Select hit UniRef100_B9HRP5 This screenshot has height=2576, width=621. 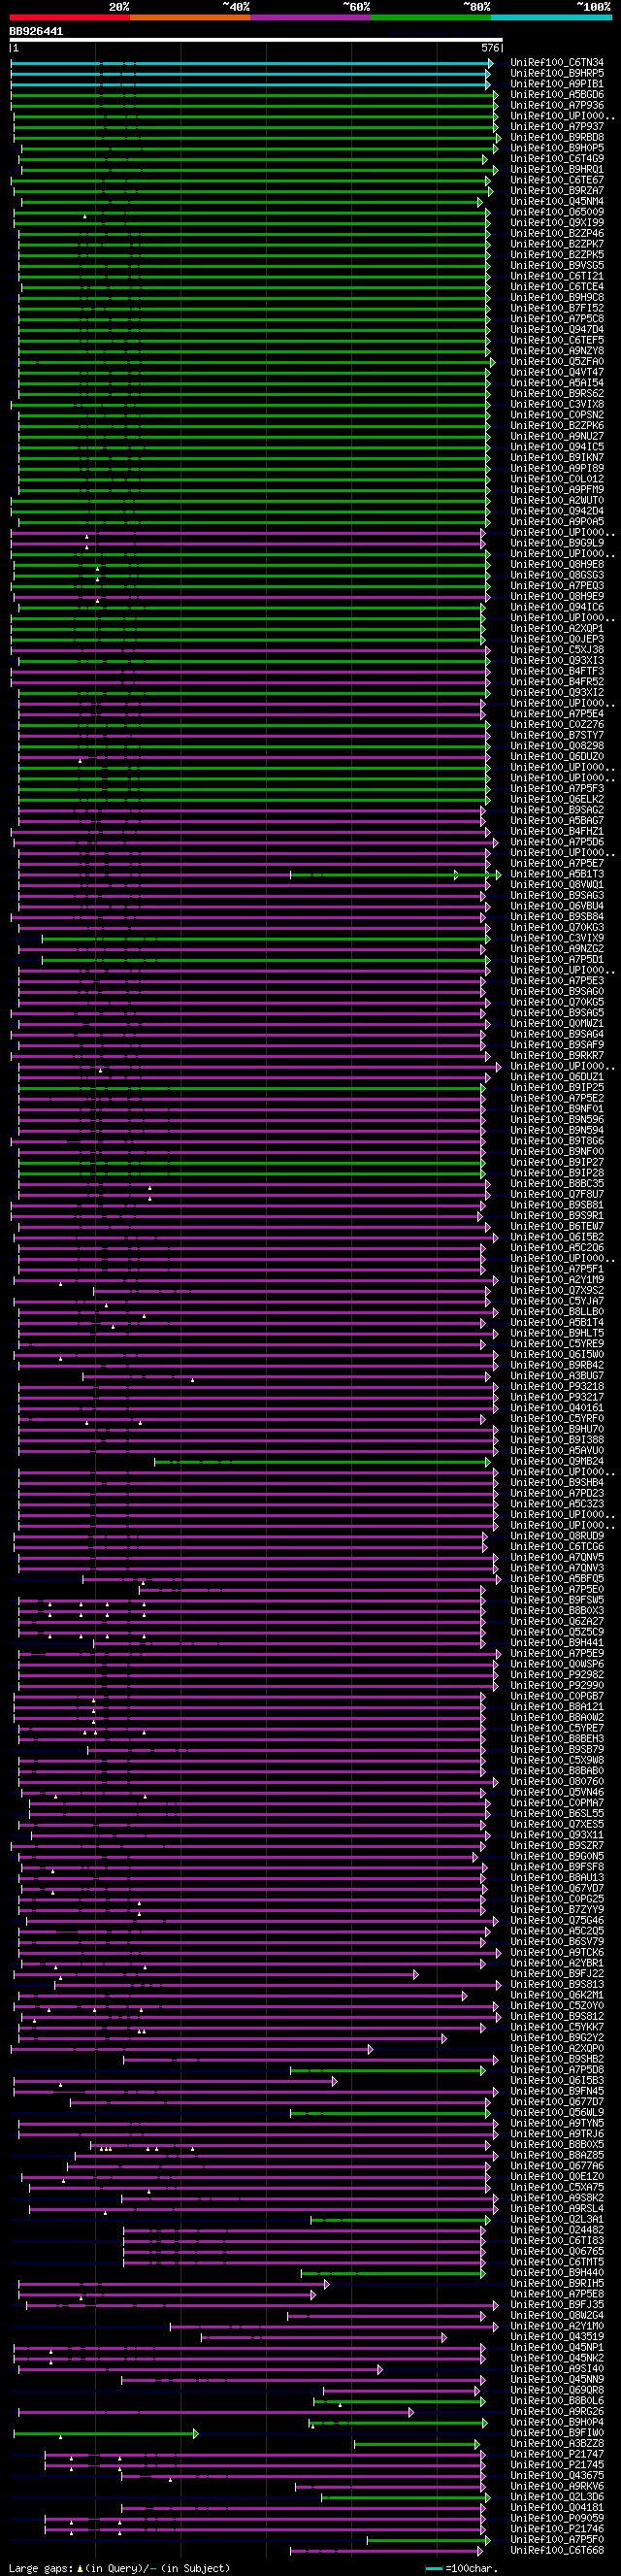(557, 73)
